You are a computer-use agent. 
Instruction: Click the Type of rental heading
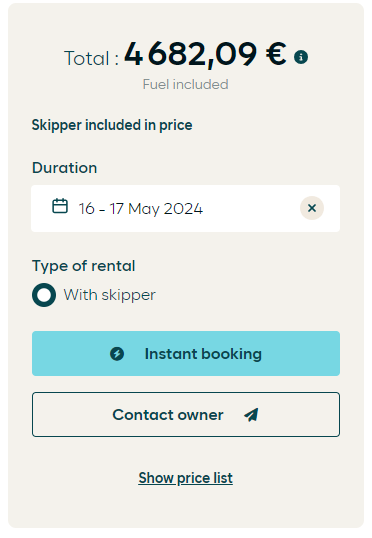(x=84, y=266)
